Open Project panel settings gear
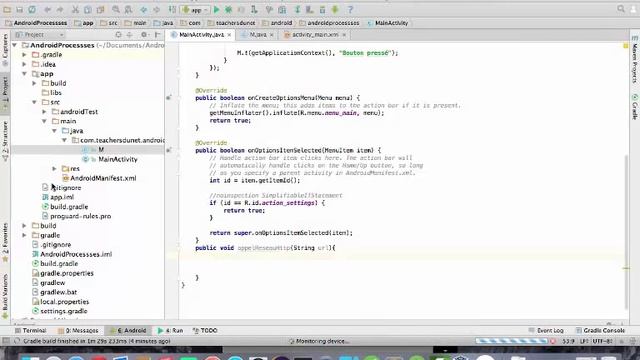The image size is (640, 360). (x=144, y=35)
